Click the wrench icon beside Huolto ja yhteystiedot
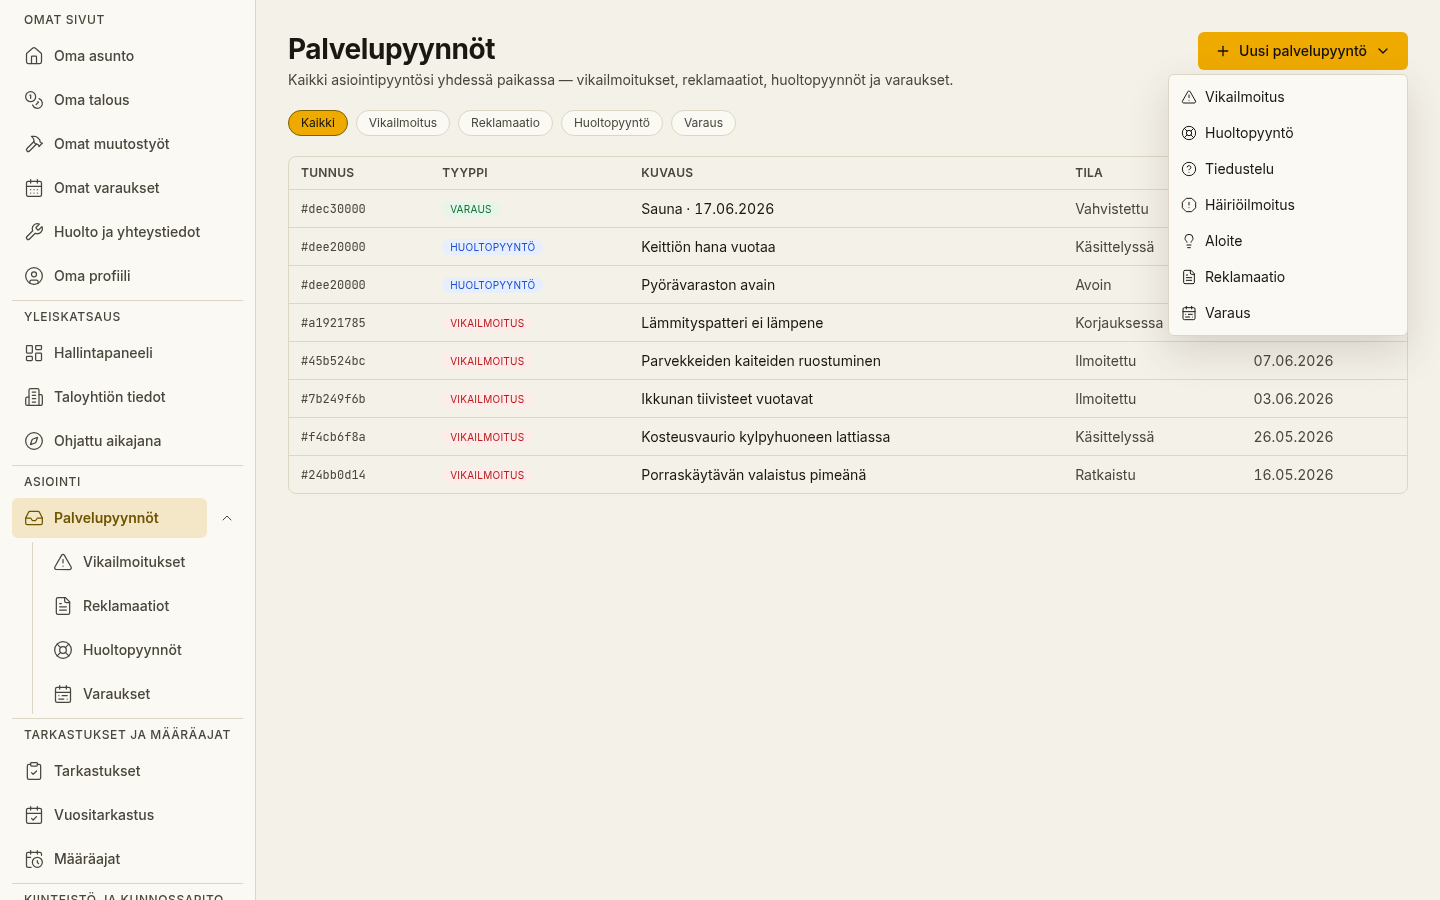Viewport: 1440px width, 900px height. [34, 232]
